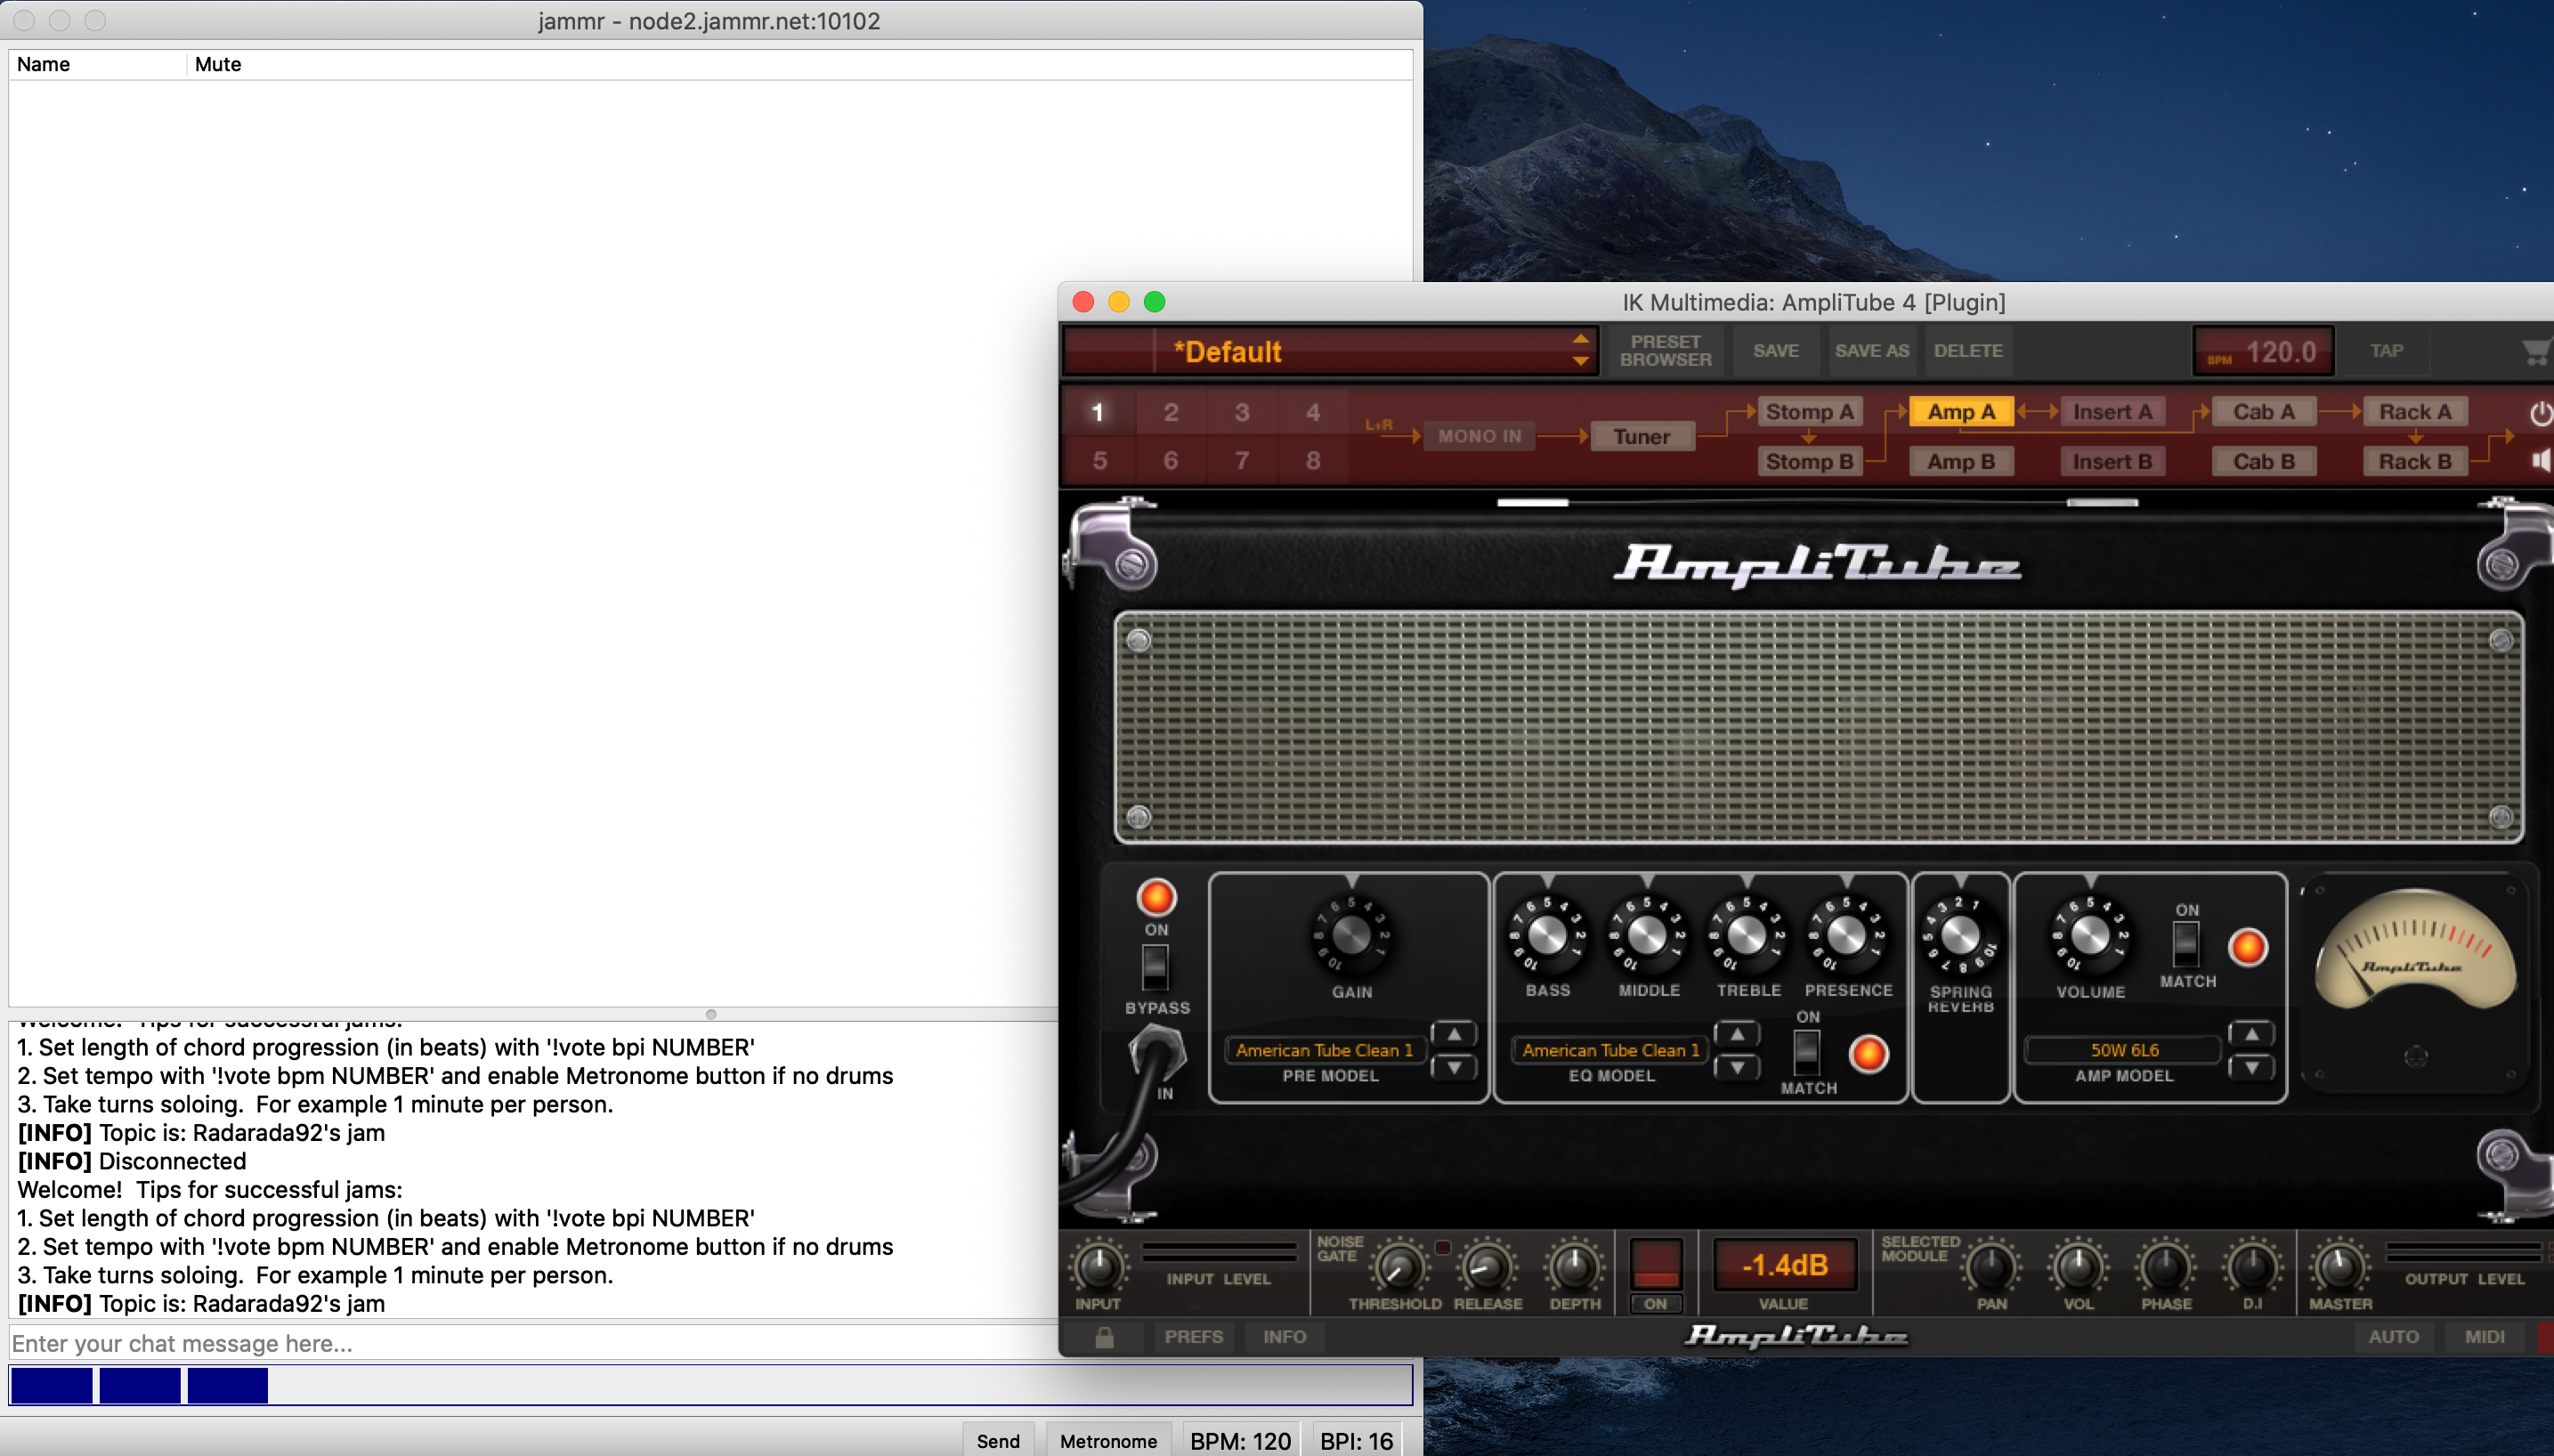Click the PRE MODEL up arrow
This screenshot has height=1456, width=2554.
(1454, 1034)
